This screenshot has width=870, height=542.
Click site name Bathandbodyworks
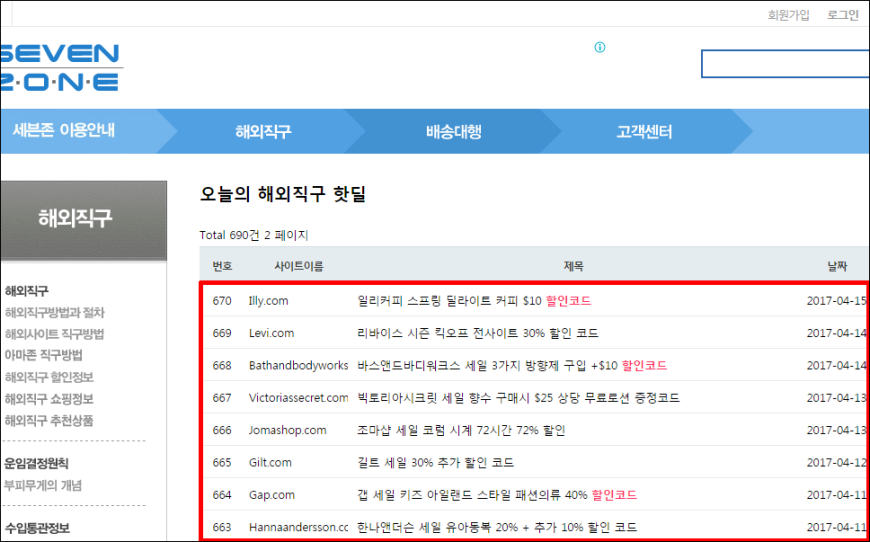[x=299, y=366]
